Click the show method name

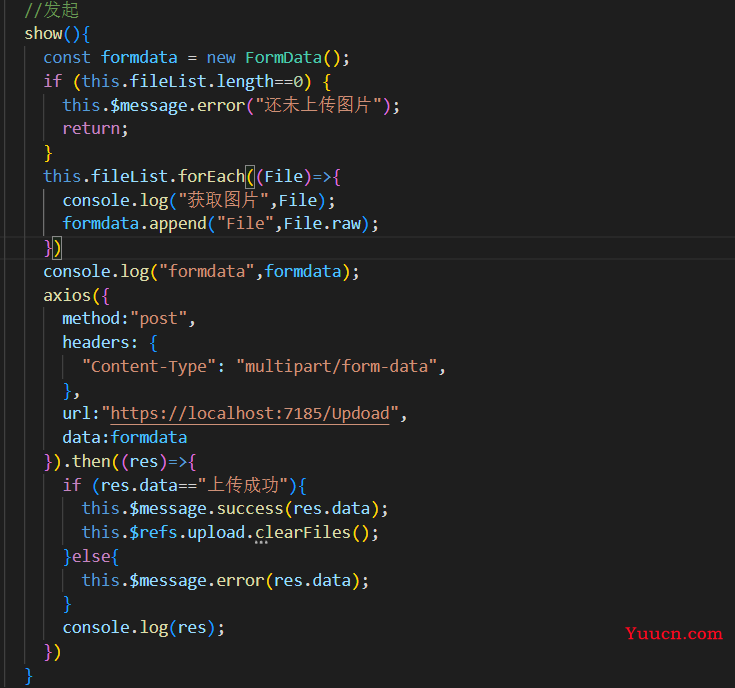point(43,33)
